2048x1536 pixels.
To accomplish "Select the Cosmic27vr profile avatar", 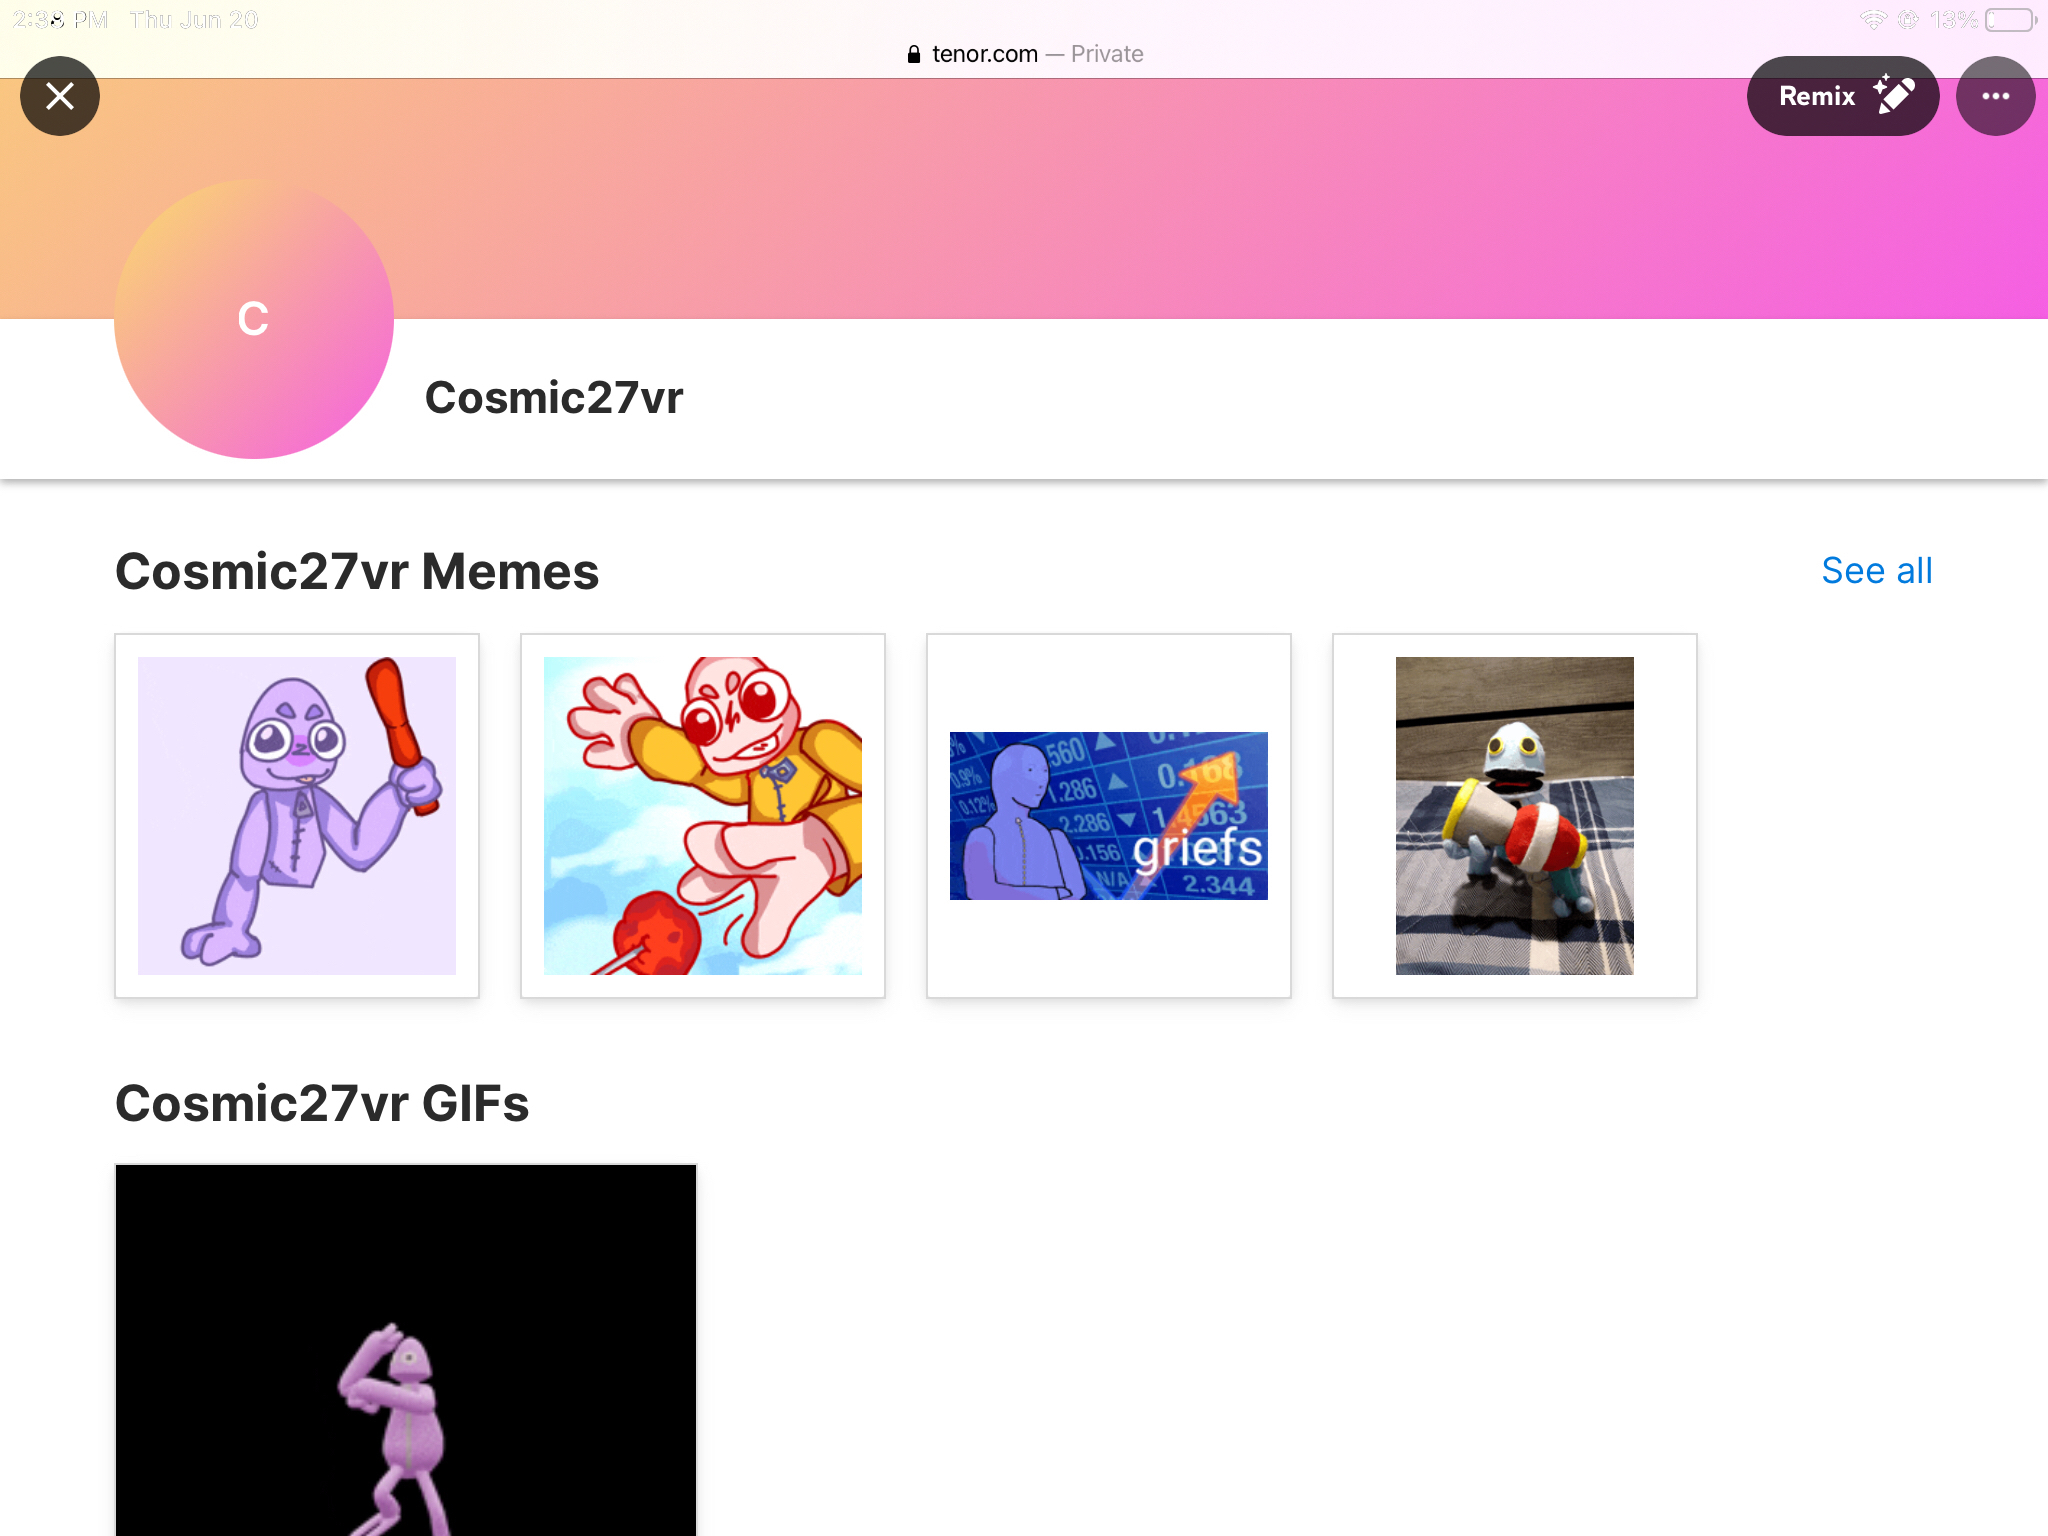I will click(x=254, y=319).
